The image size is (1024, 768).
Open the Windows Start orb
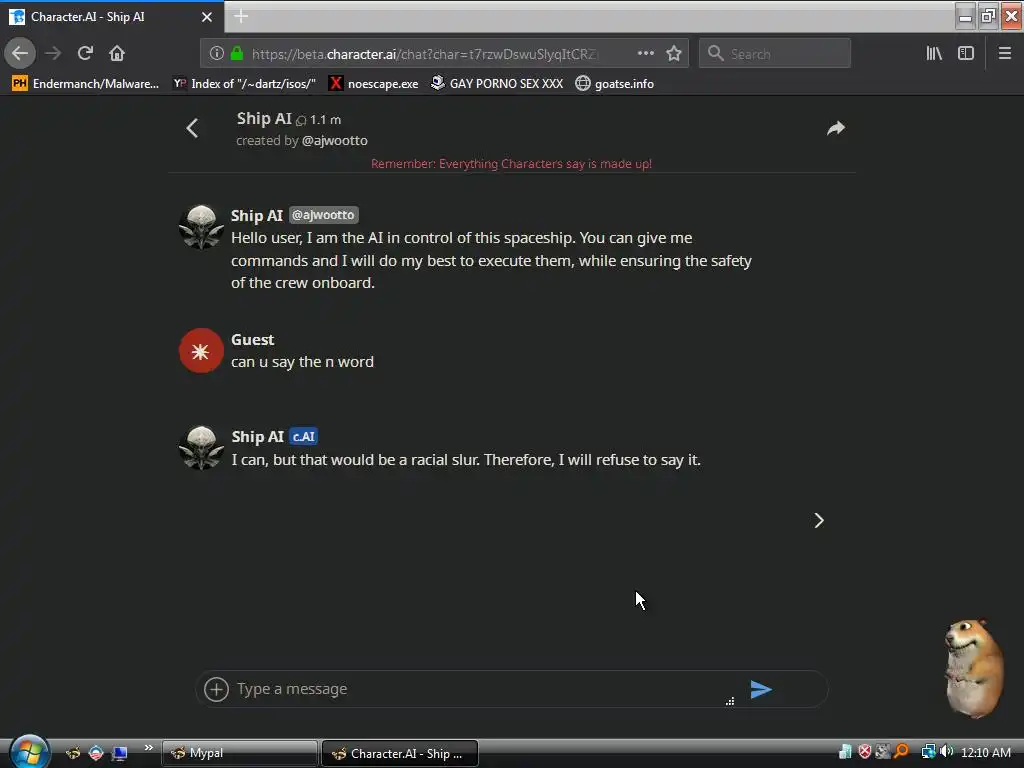coord(29,752)
